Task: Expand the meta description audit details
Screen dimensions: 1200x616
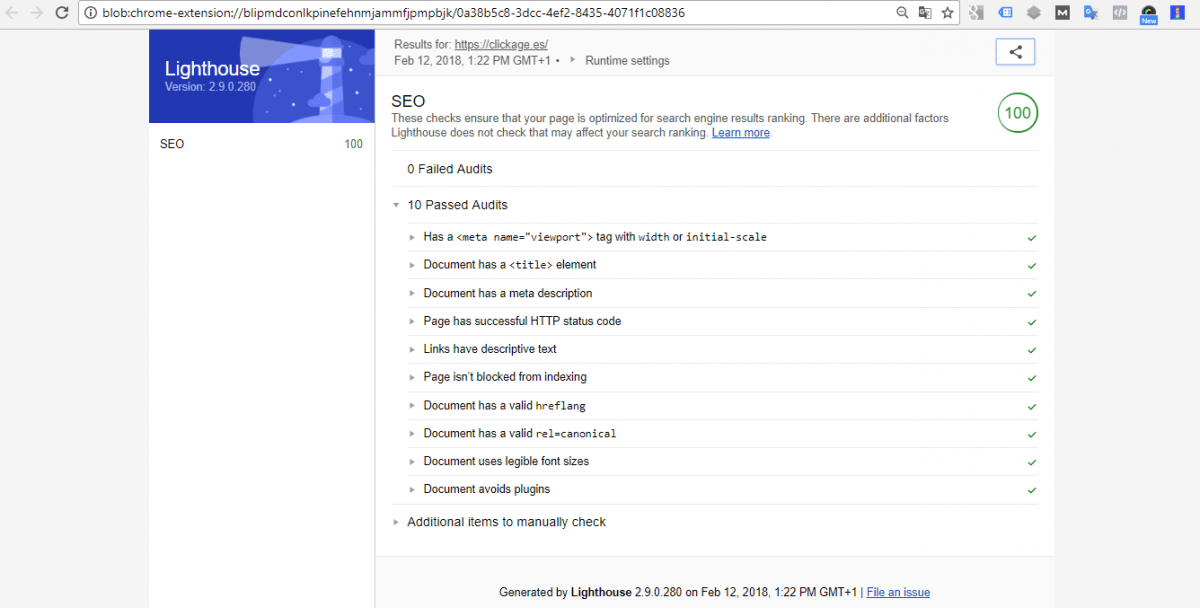Action: pyautogui.click(x=507, y=293)
